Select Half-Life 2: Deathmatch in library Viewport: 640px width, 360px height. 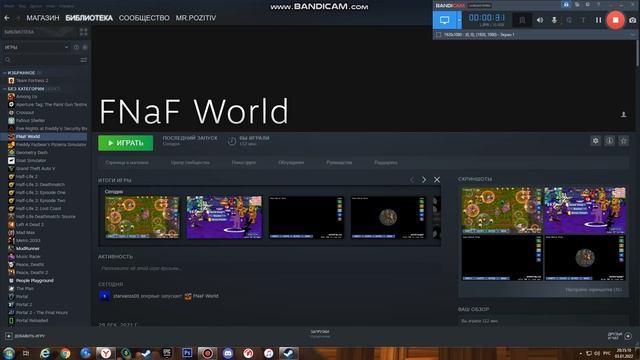click(x=40, y=184)
